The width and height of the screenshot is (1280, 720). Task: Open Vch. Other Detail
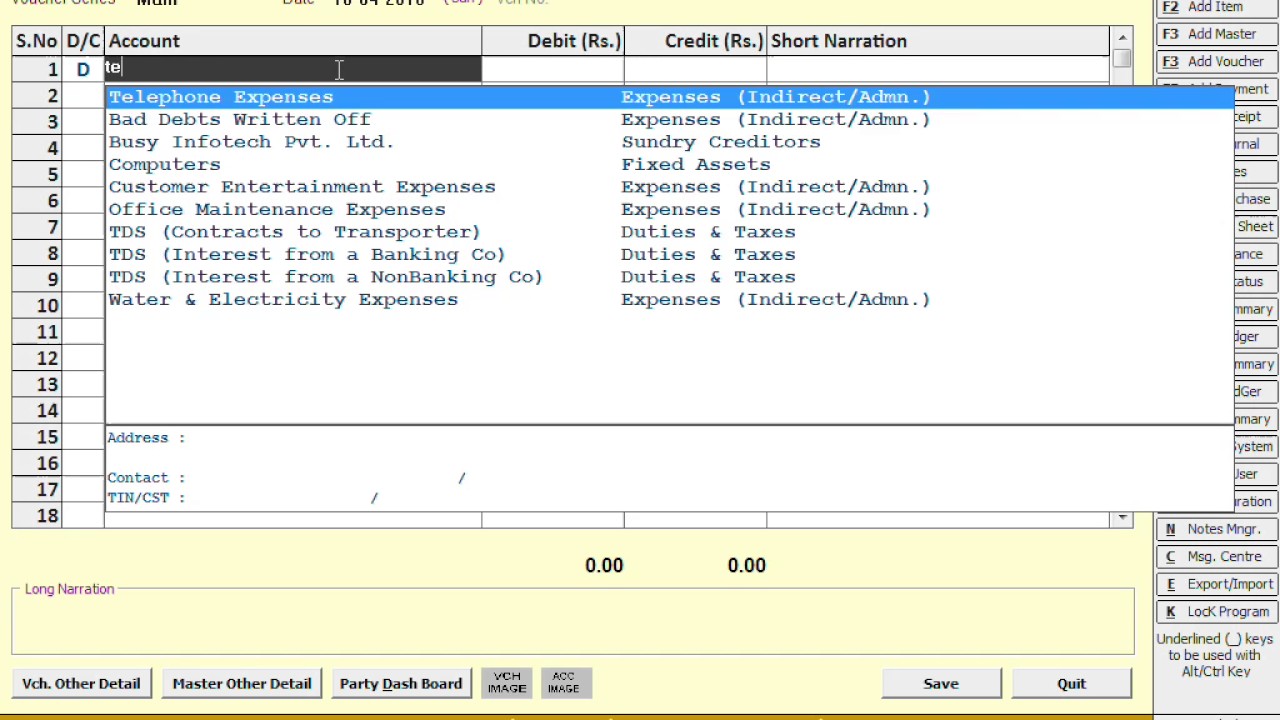81,683
